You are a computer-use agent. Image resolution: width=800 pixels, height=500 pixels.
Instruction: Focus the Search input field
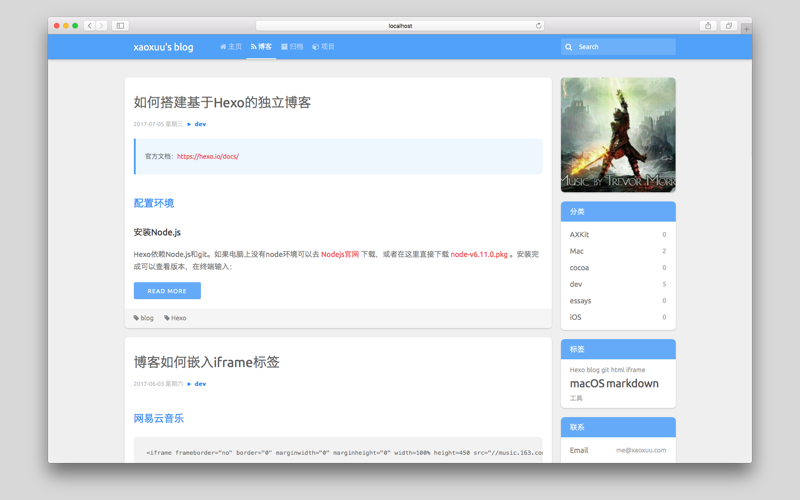point(618,47)
